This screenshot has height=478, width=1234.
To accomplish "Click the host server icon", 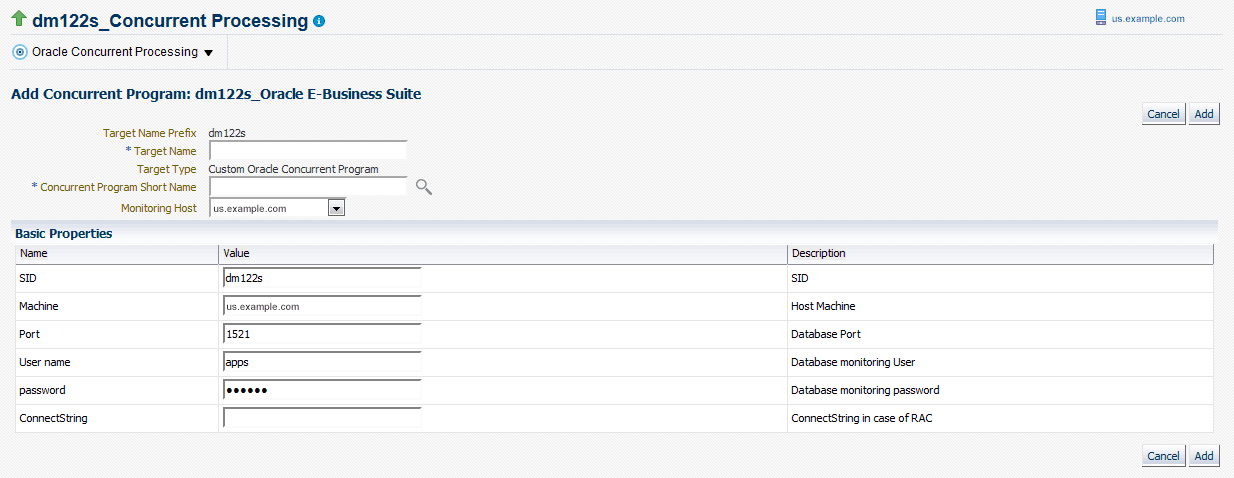I will point(1101,17).
